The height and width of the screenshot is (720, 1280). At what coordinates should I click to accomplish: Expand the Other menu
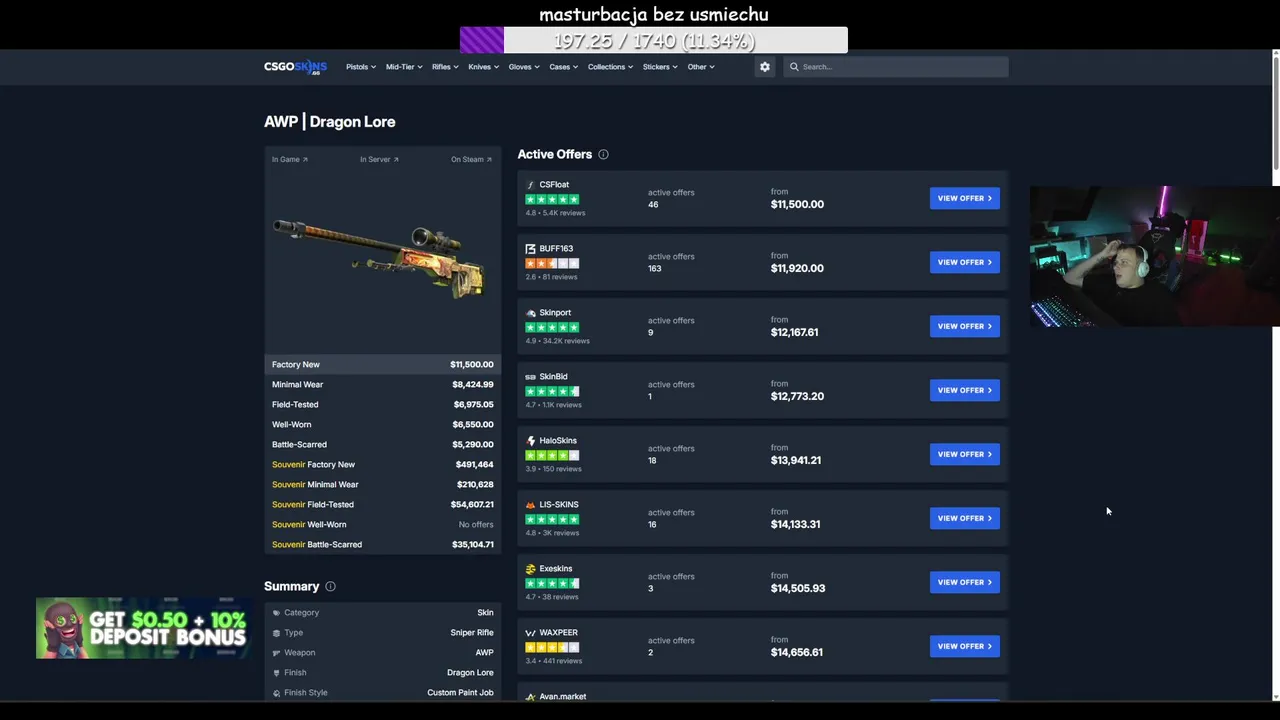tap(701, 67)
